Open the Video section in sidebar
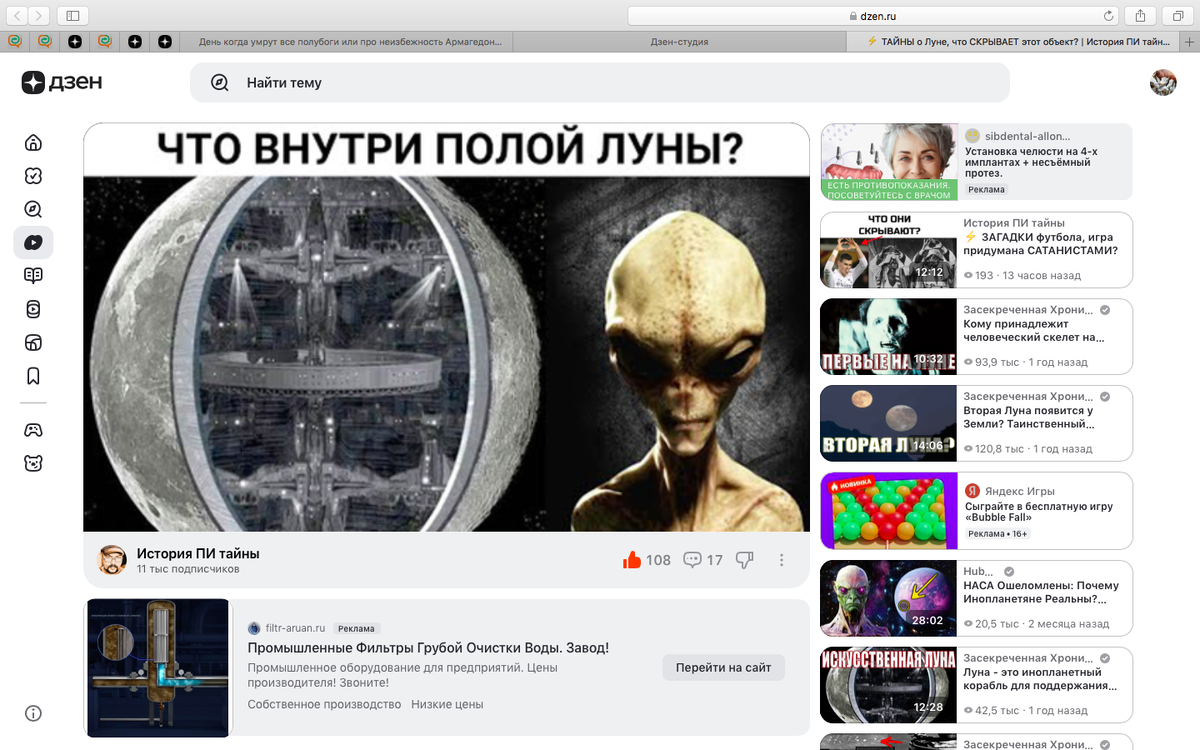Image resolution: width=1200 pixels, height=750 pixels. (x=34, y=242)
